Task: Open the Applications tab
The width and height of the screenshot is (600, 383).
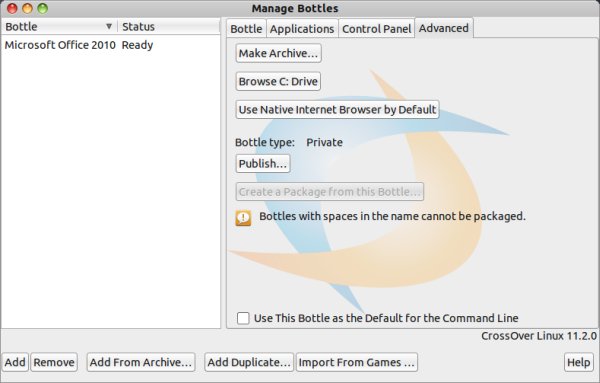Action: click(x=302, y=29)
